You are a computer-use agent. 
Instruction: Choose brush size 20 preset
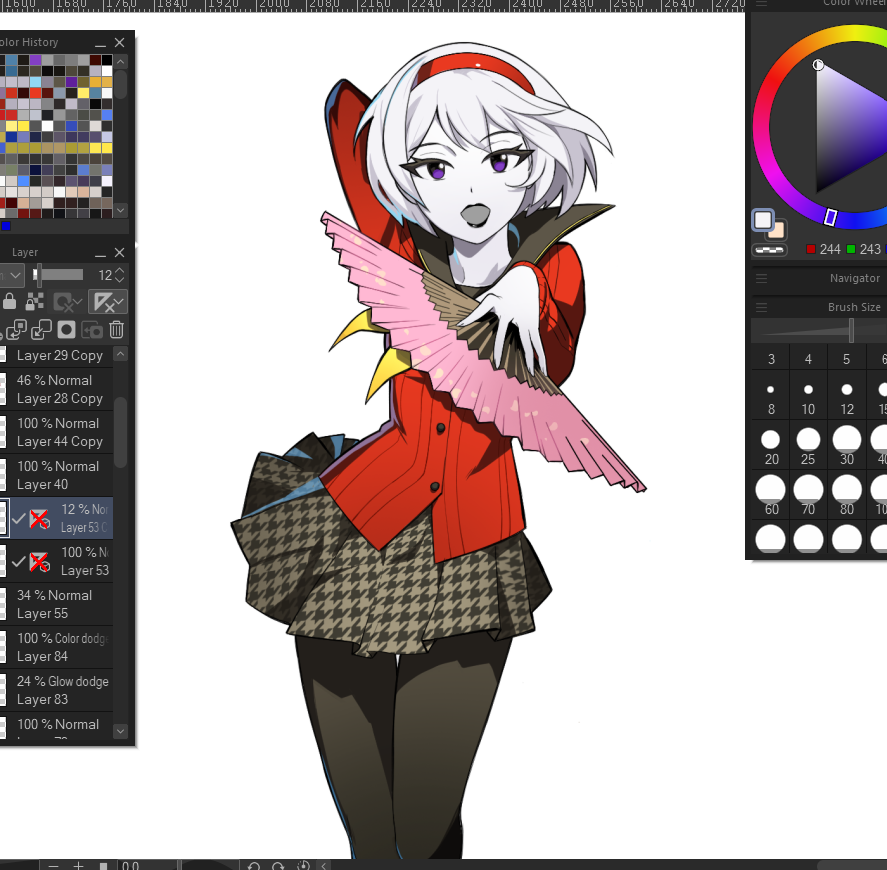(770, 446)
